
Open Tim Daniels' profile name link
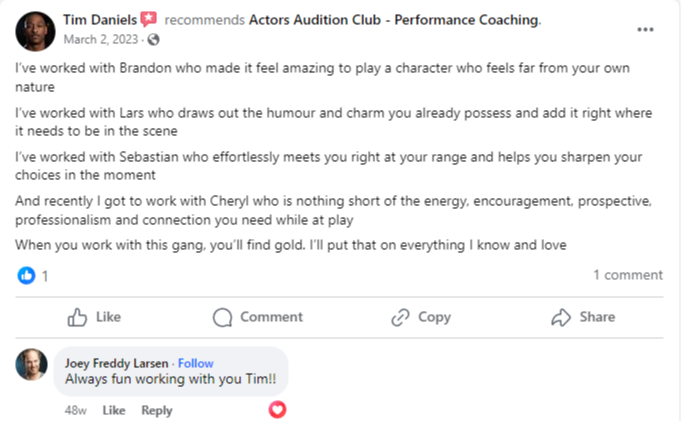pyautogui.click(x=99, y=19)
